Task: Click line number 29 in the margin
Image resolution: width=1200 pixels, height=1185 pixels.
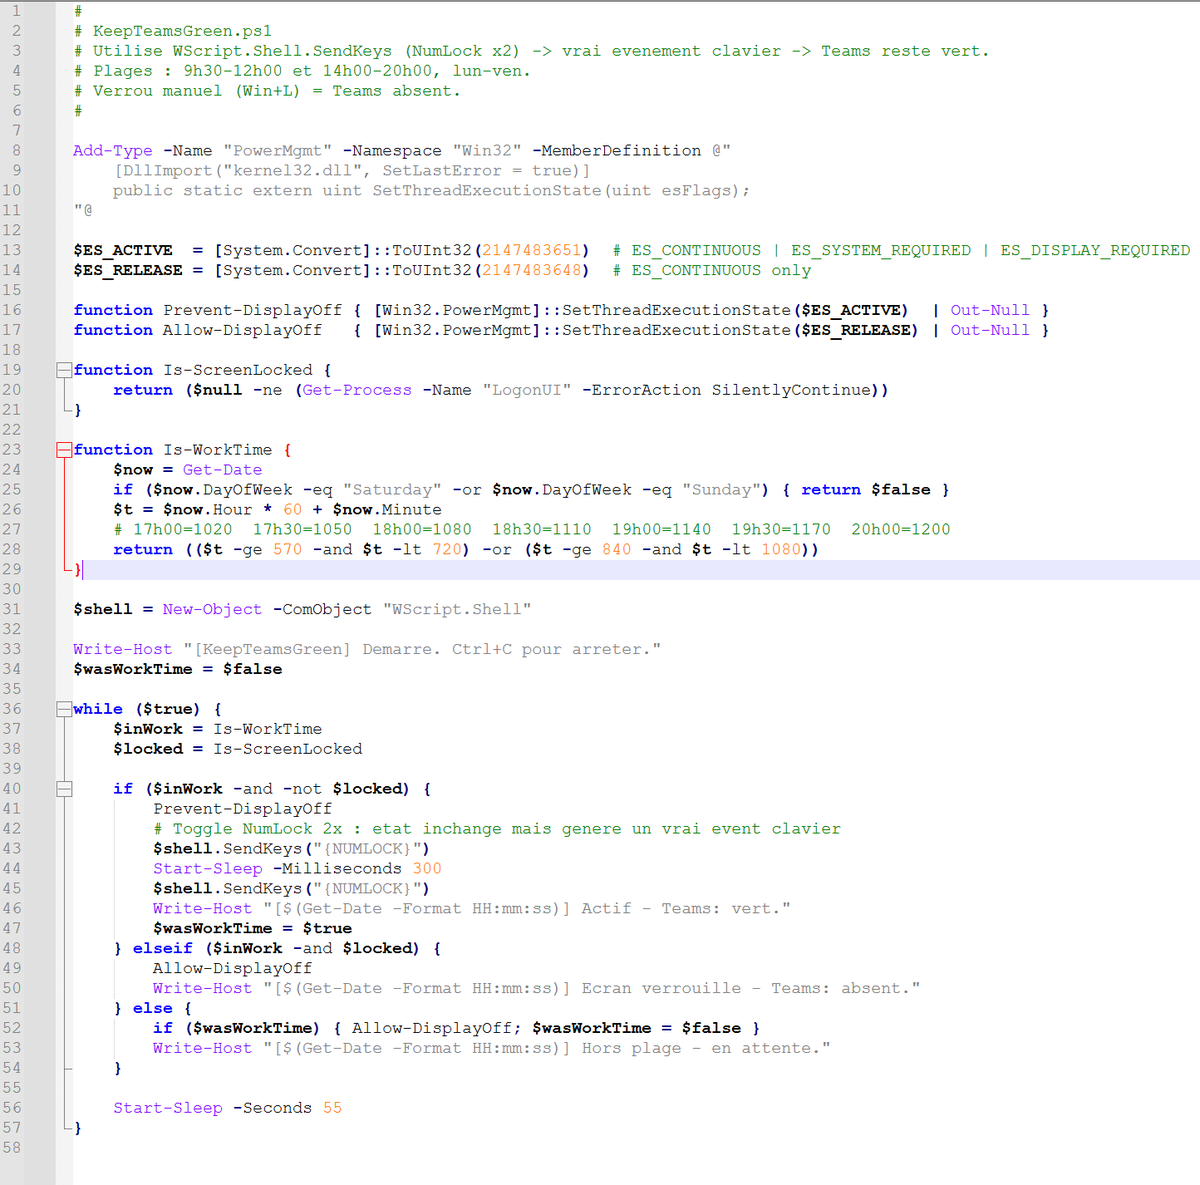Action: pyautogui.click(x=11, y=570)
